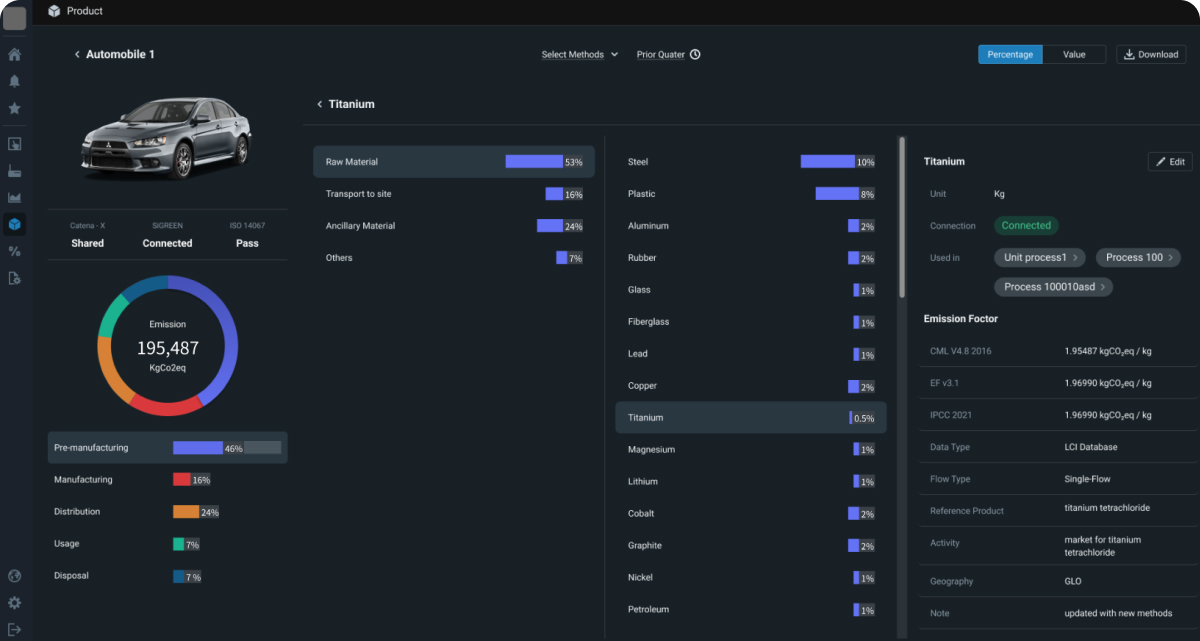Select Cobalt in materials list
This screenshot has width=1200, height=641.
(751, 514)
